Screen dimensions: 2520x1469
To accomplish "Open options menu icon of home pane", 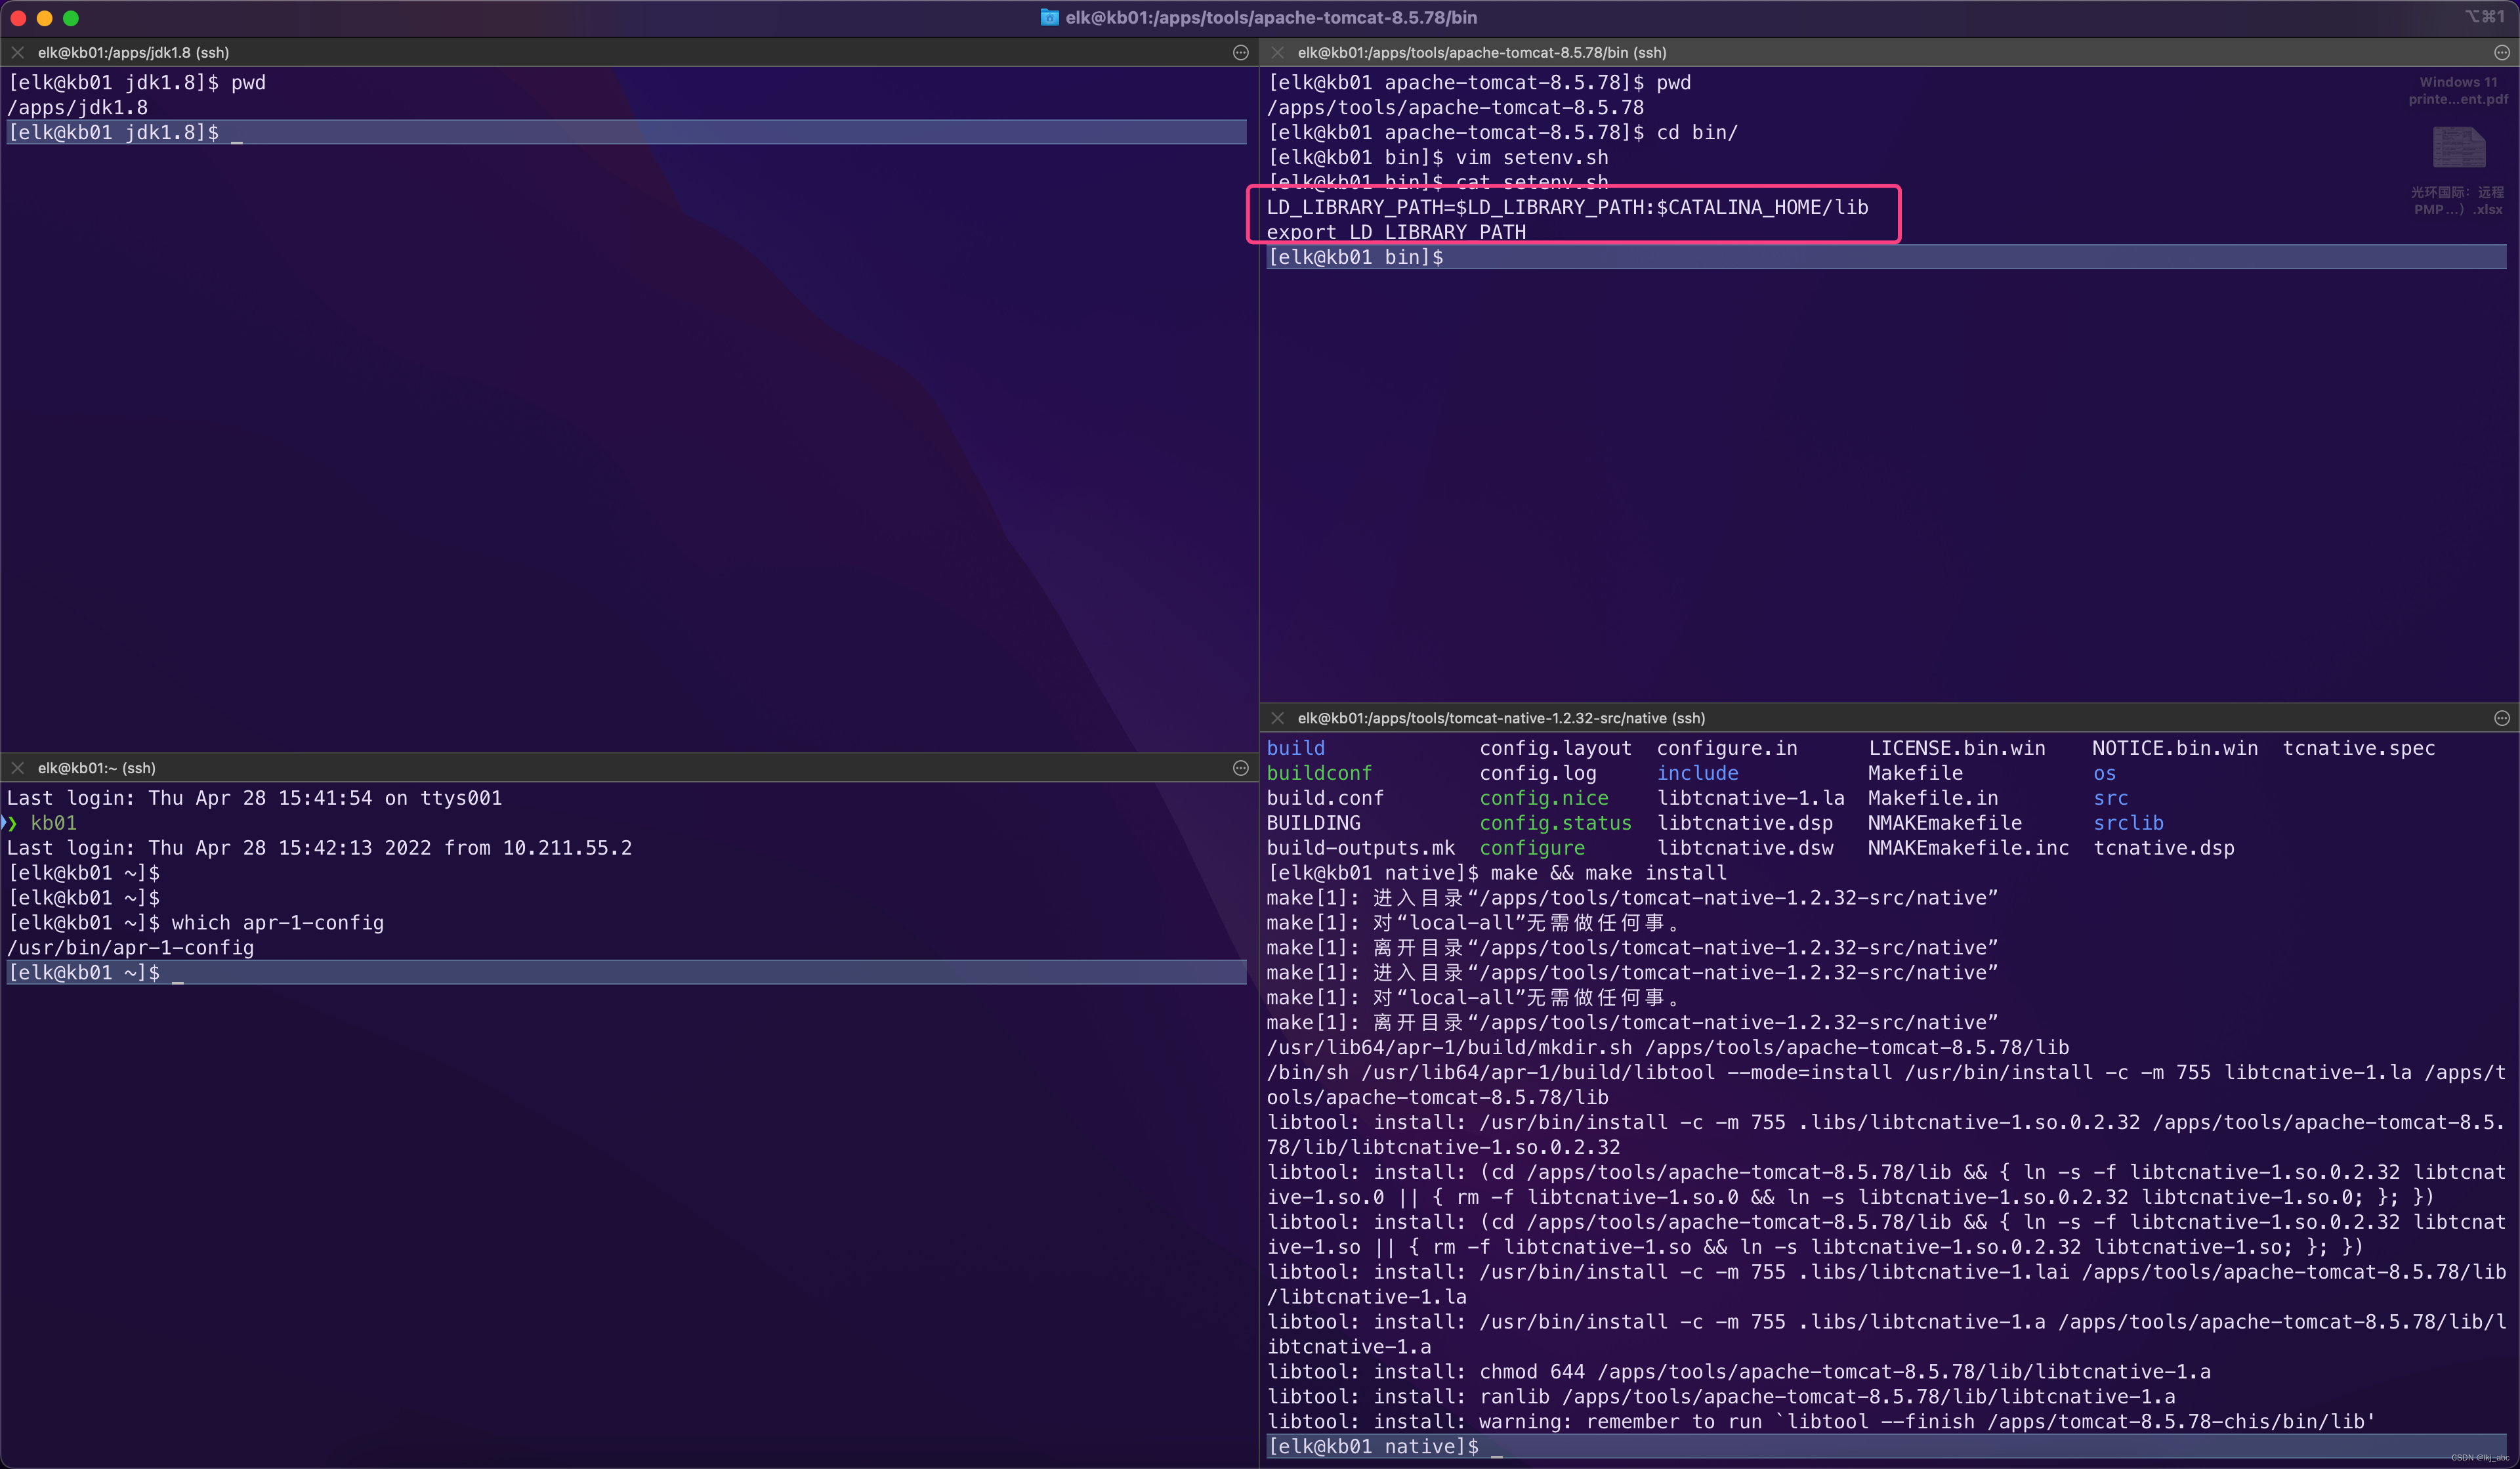I will pos(1240,768).
